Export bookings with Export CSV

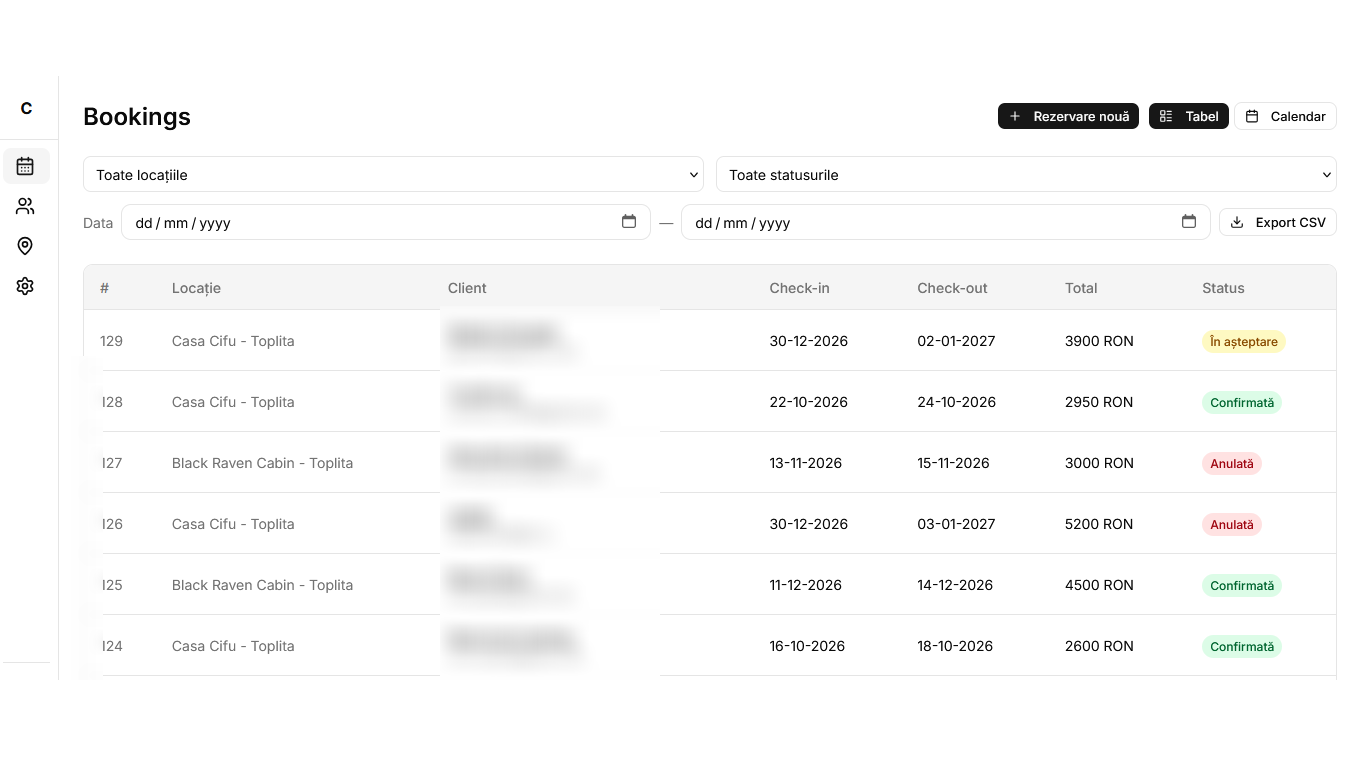click(x=1278, y=222)
